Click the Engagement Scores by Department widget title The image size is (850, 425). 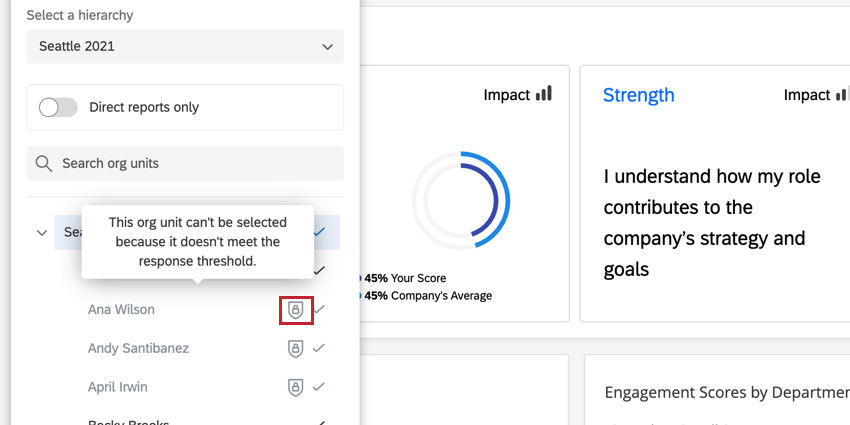tap(727, 392)
